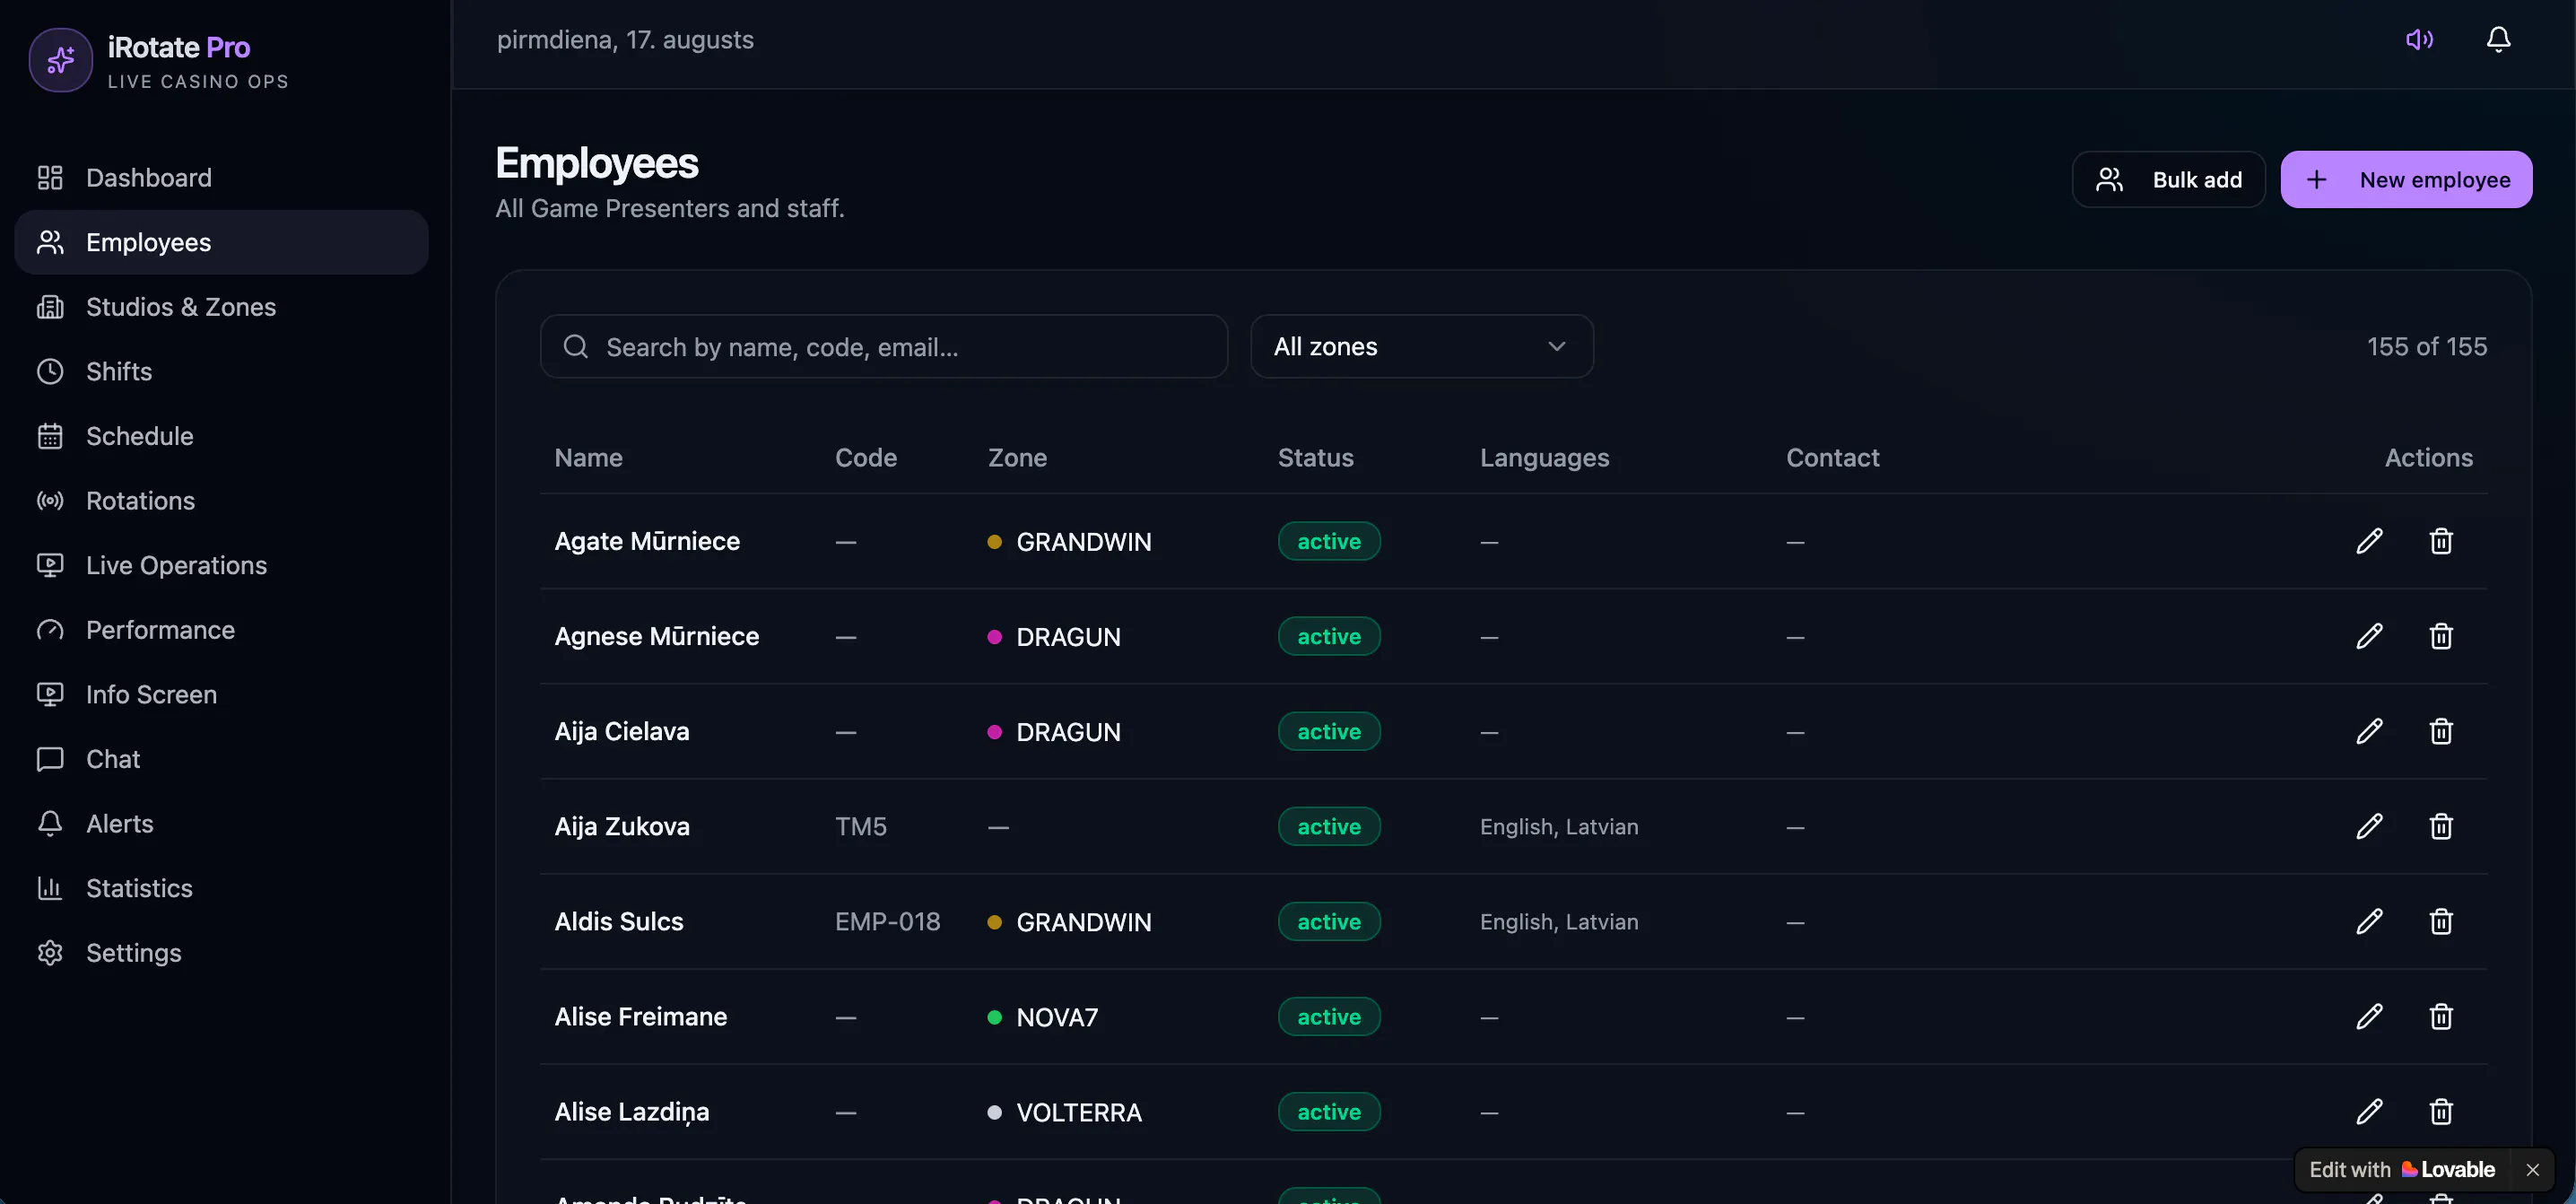
Task: Open Chat from the sidebar
Action: pyautogui.click(x=221, y=759)
